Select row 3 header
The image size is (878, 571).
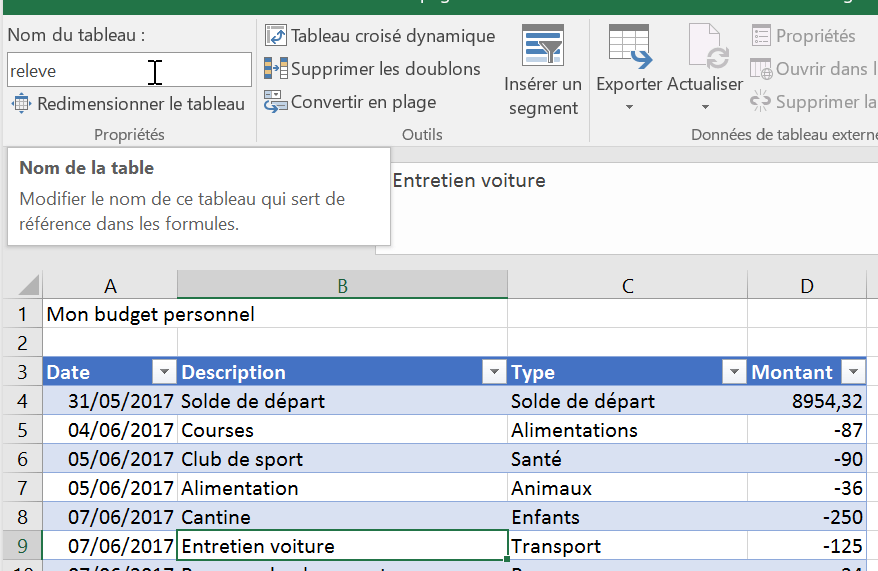(22, 372)
